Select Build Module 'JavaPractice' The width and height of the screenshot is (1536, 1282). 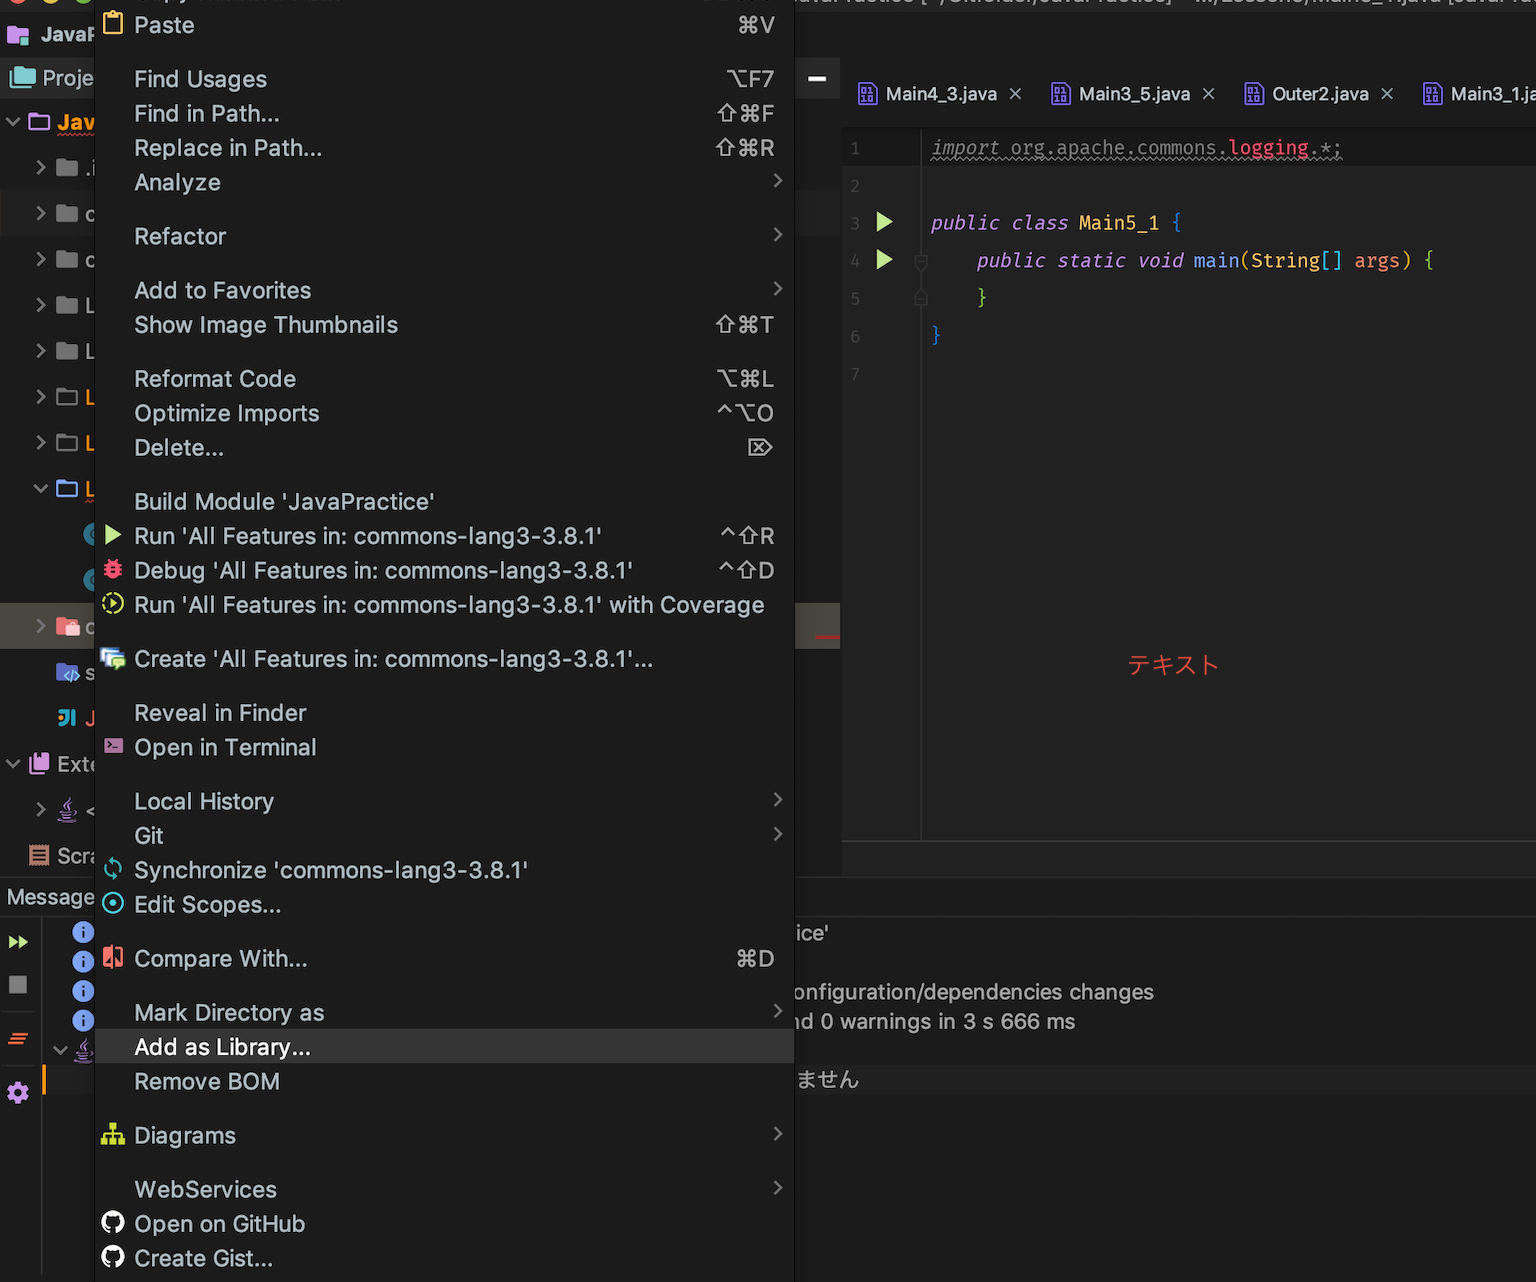point(445,501)
